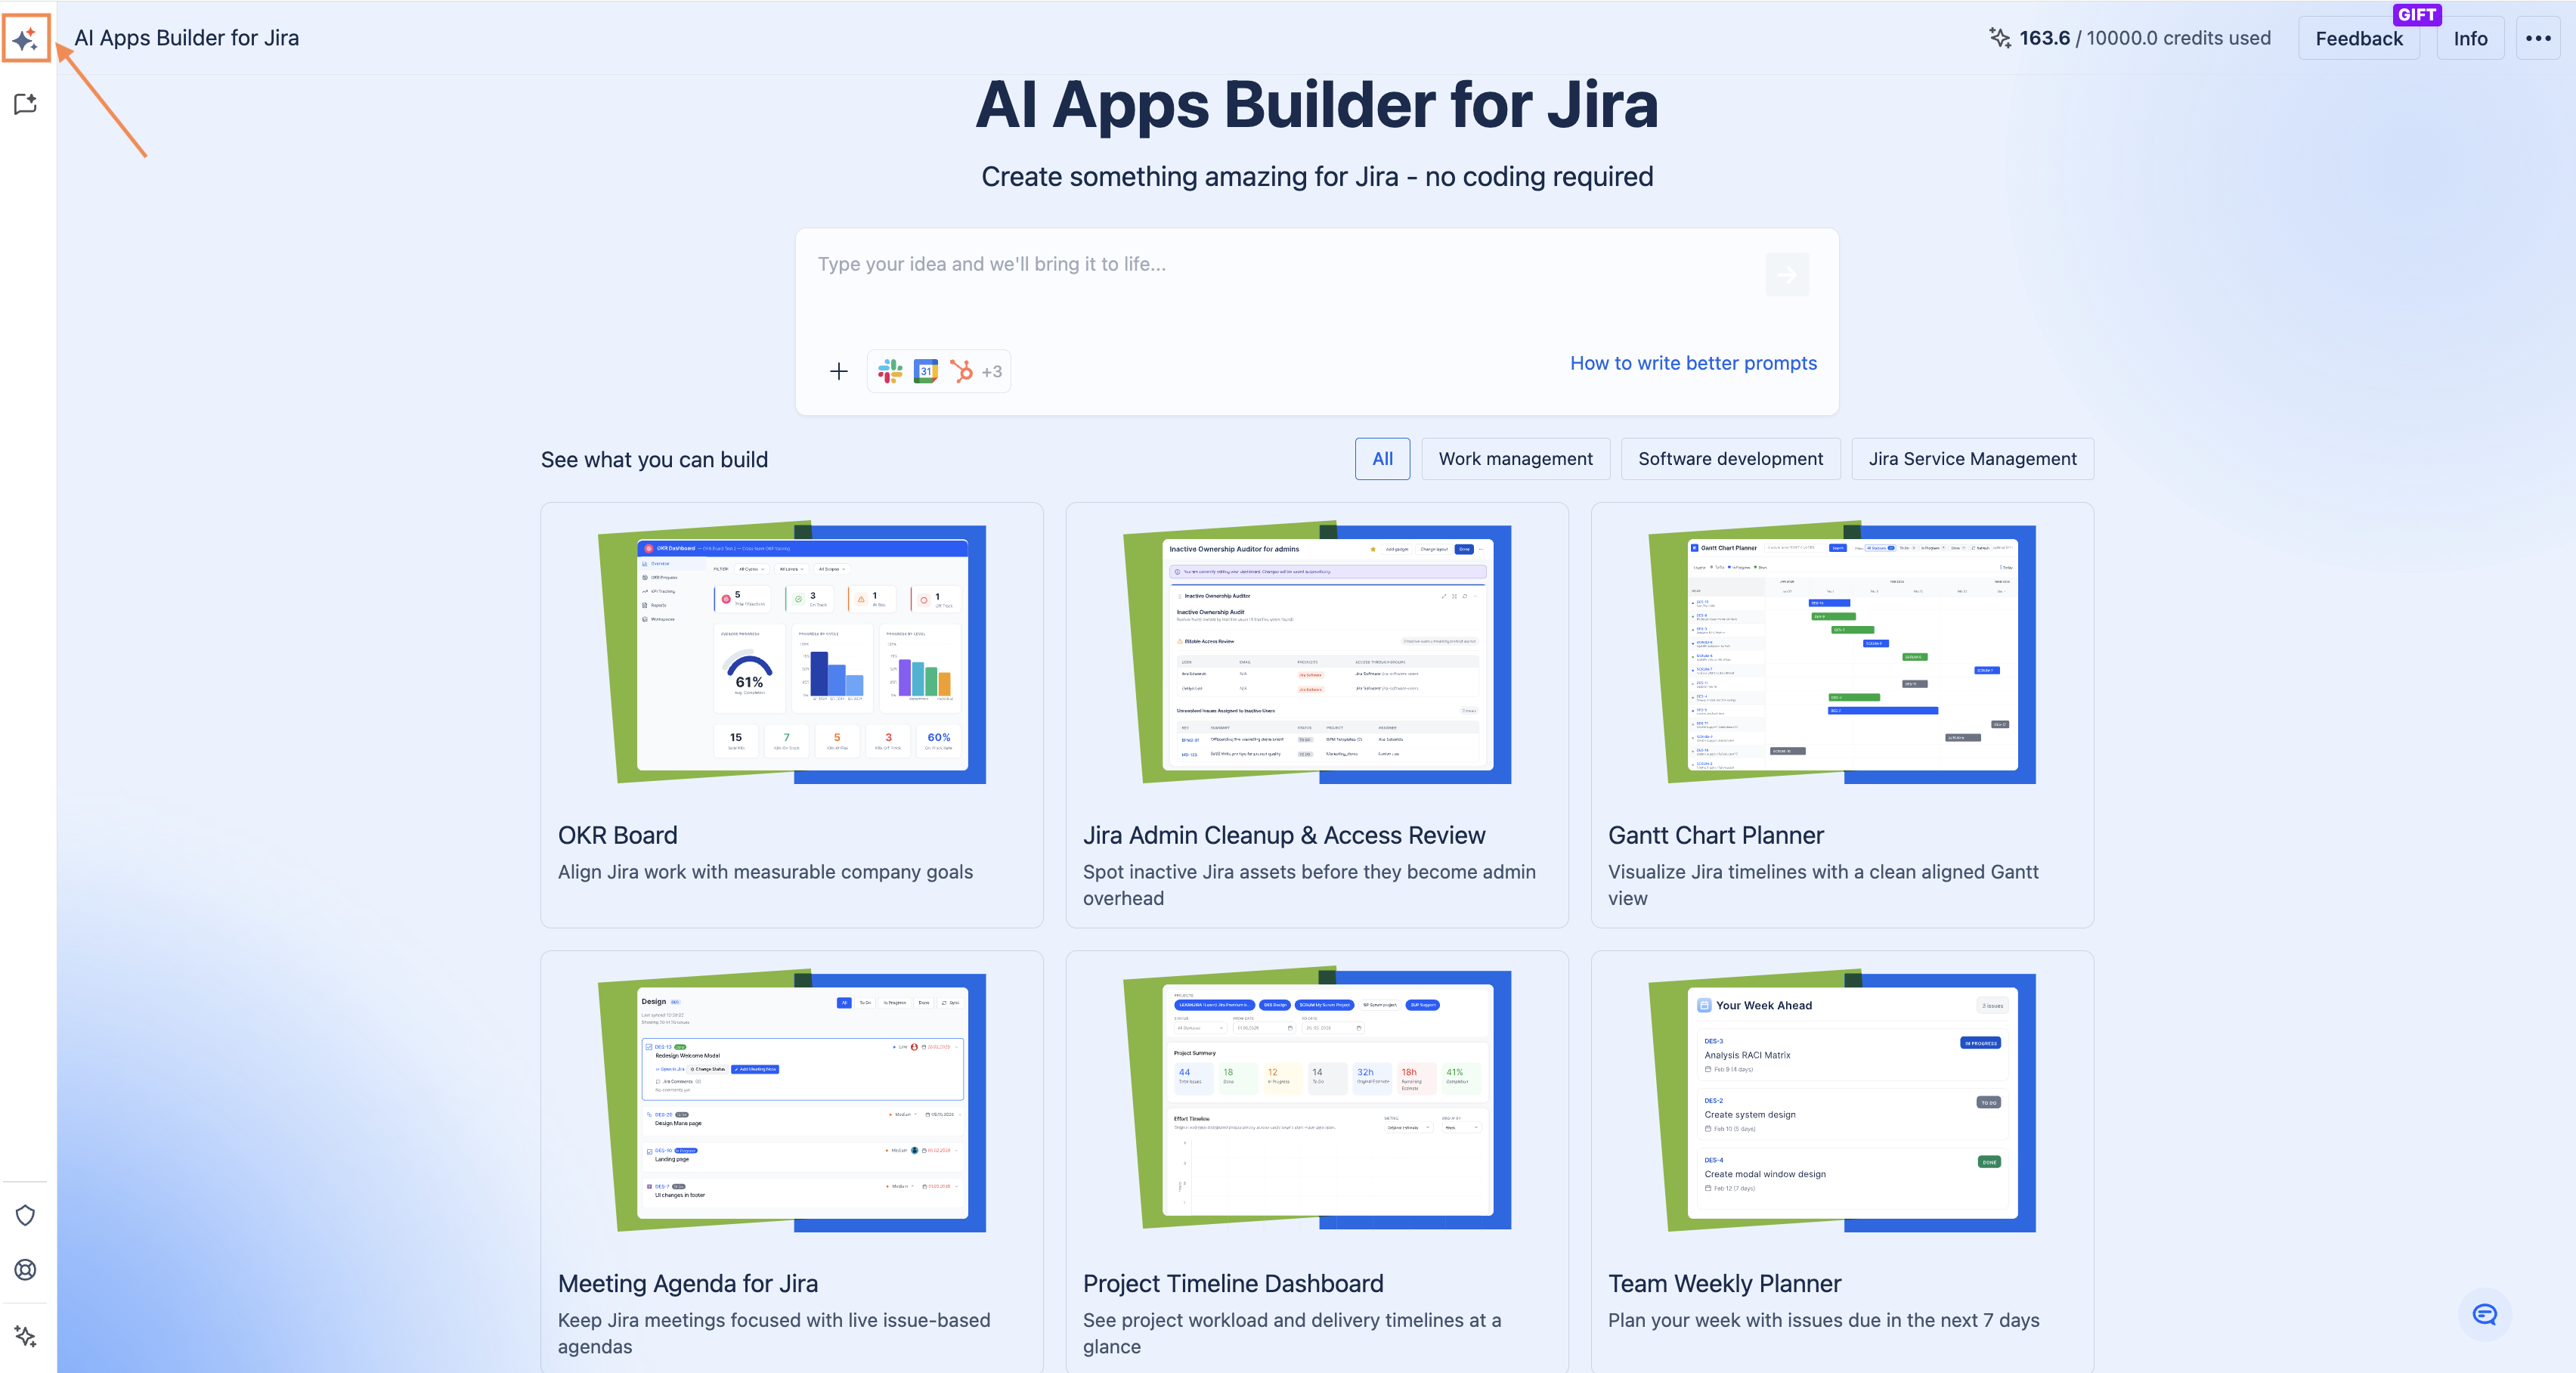Open the lifebuoy support icon

26,1269
